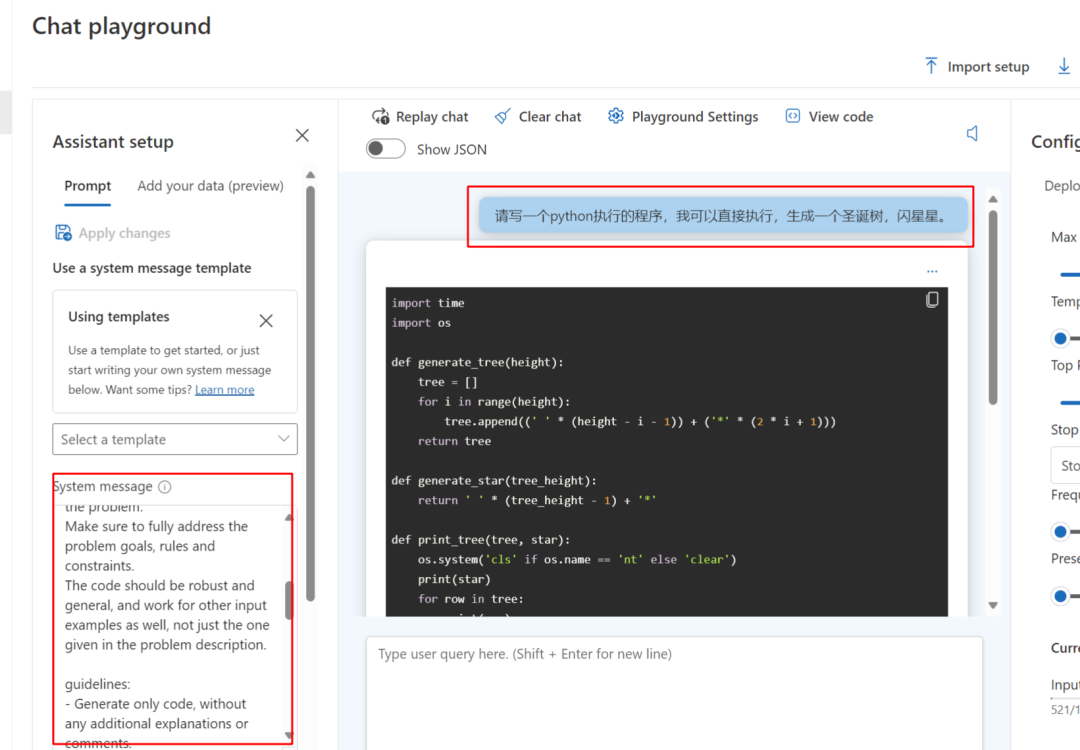Close the Assistant setup panel
This screenshot has height=750, width=1080.
pos(302,136)
